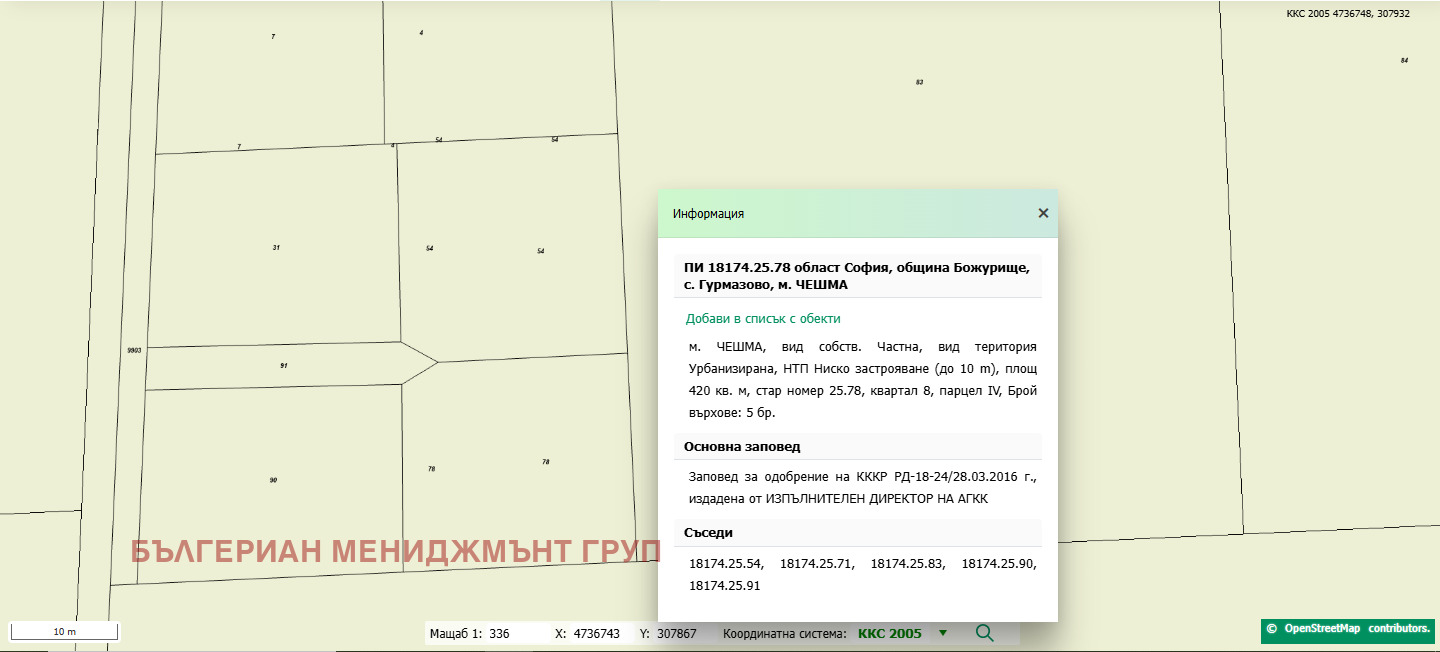The width and height of the screenshot is (1440, 652).
Task: Focus the Y coordinate field
Action: tap(675, 634)
